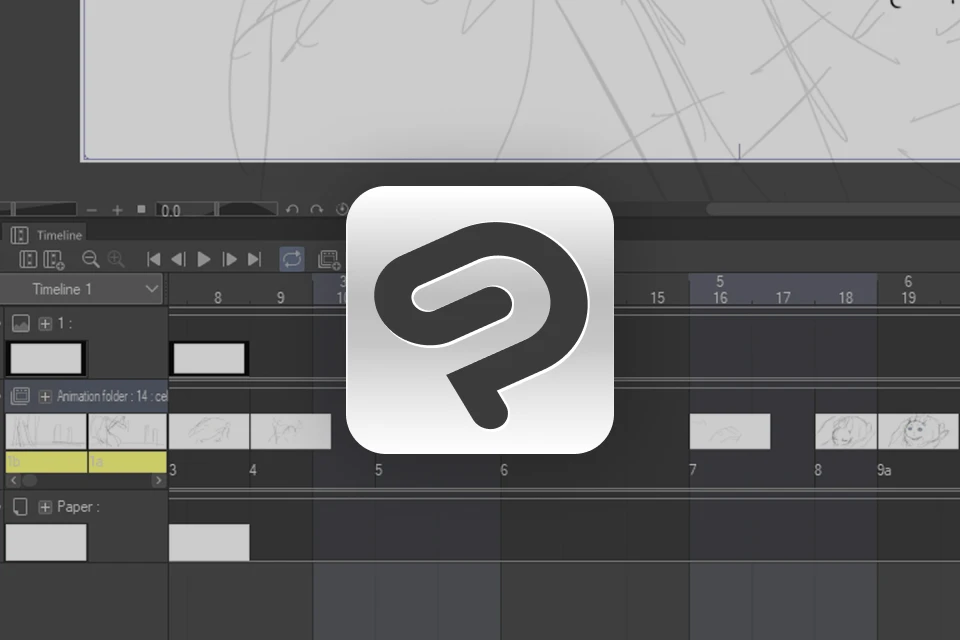Viewport: 960px width, 640px height.
Task: Select the cel 8 thumbnail
Action: pos(846,431)
